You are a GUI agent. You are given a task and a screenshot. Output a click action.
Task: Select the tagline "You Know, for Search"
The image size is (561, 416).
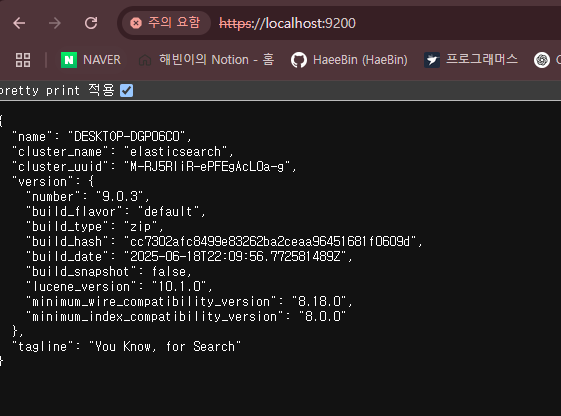click(165, 347)
